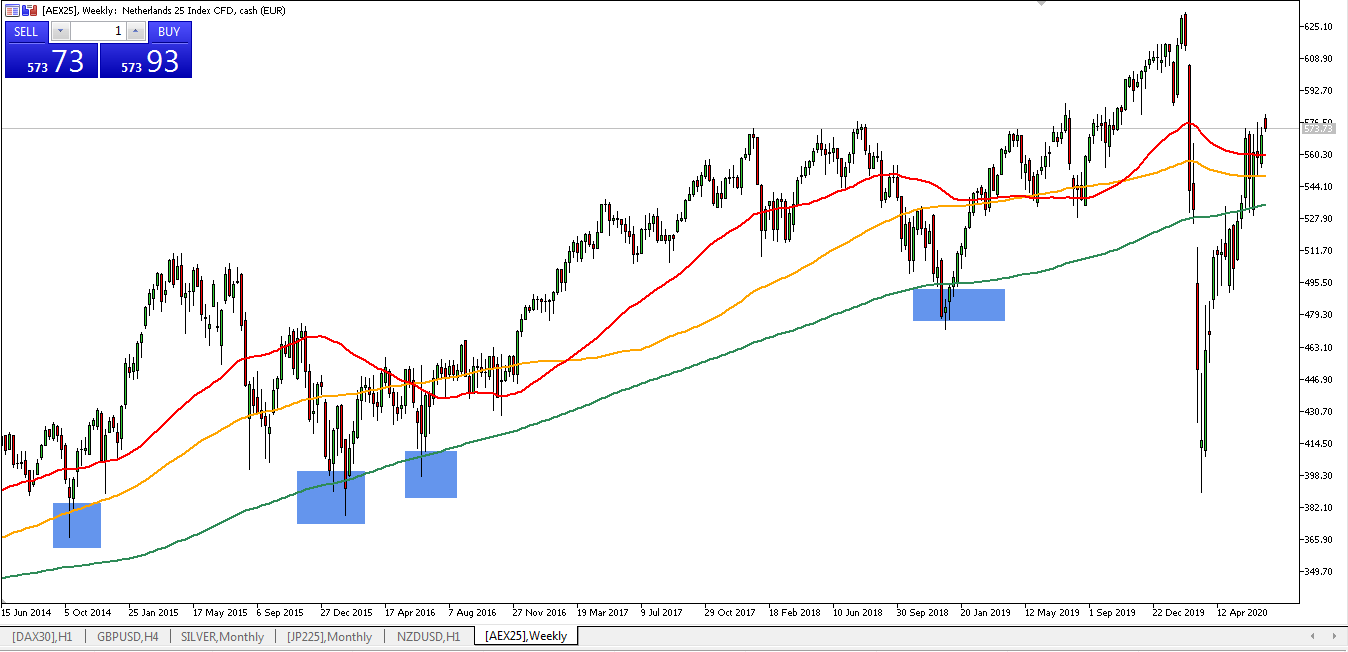Open the Depth of Market icon
1348x652 pixels.
click(30, 10)
